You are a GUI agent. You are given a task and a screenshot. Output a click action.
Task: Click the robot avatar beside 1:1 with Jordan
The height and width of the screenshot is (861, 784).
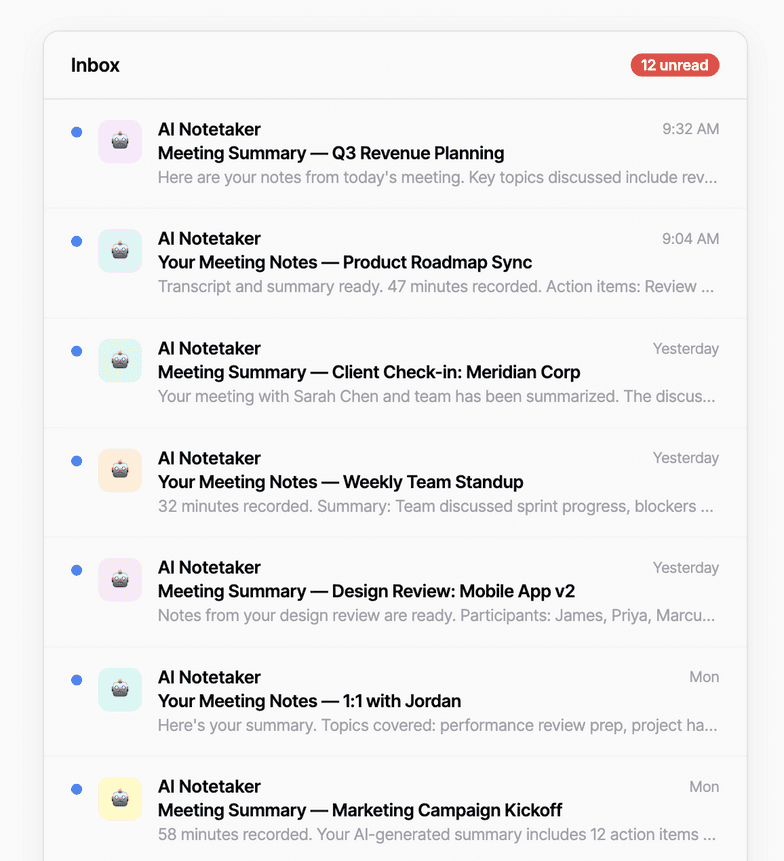pos(120,690)
